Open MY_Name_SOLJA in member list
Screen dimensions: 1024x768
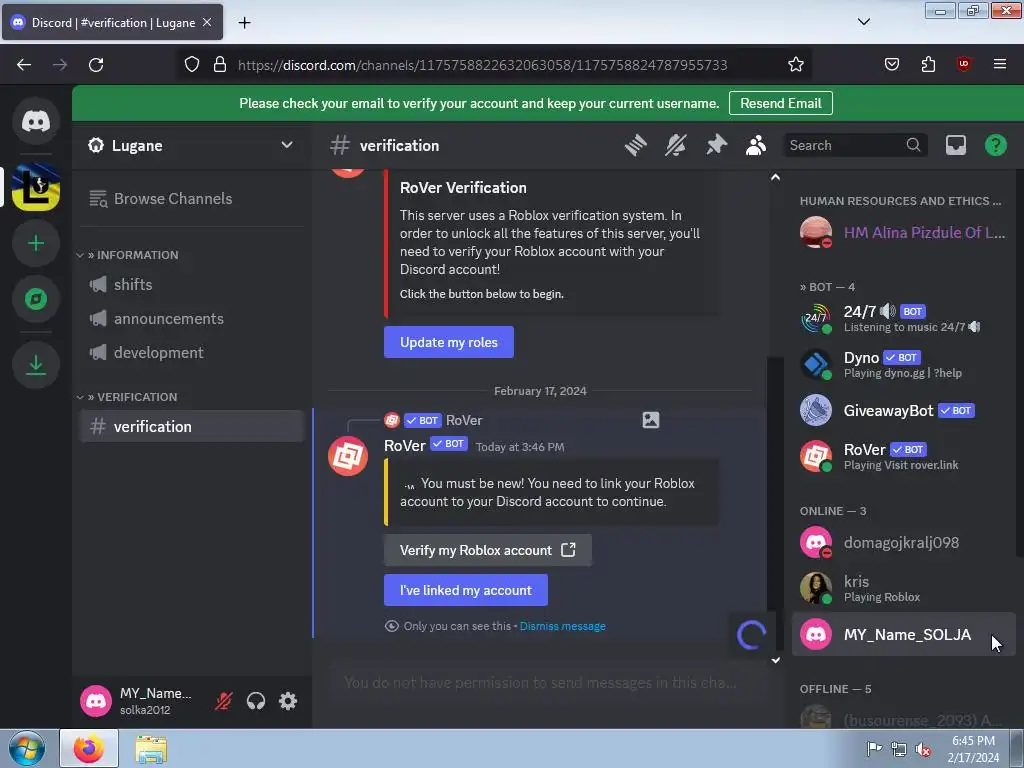click(x=903, y=634)
